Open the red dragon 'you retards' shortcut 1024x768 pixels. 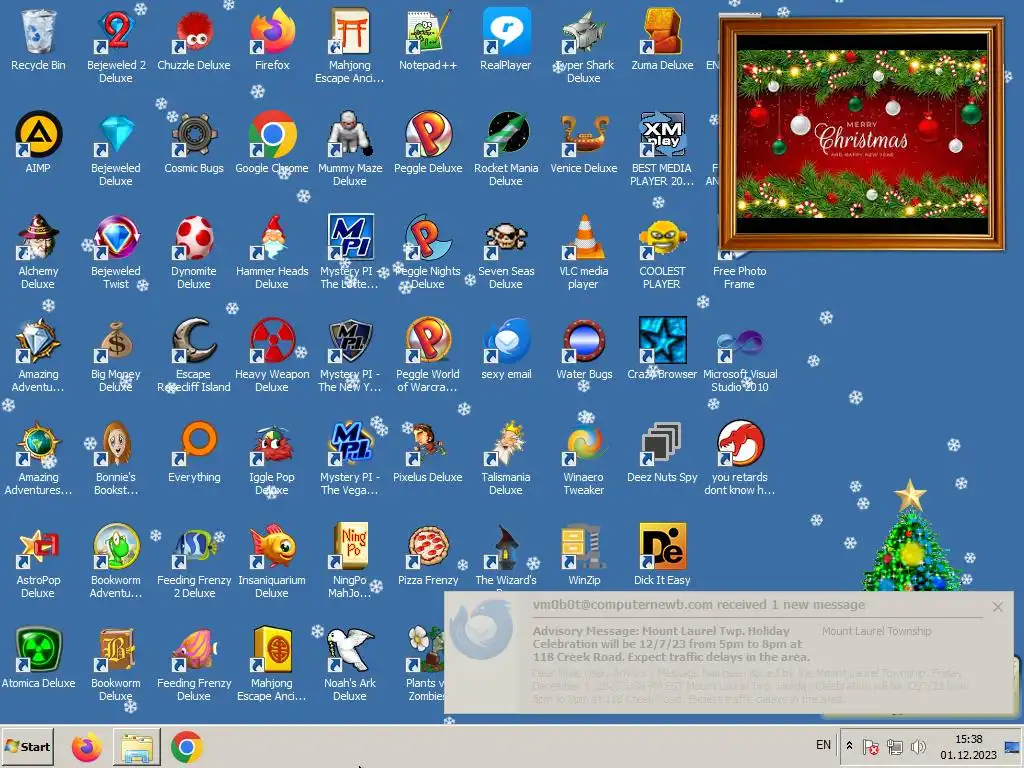[x=739, y=443]
